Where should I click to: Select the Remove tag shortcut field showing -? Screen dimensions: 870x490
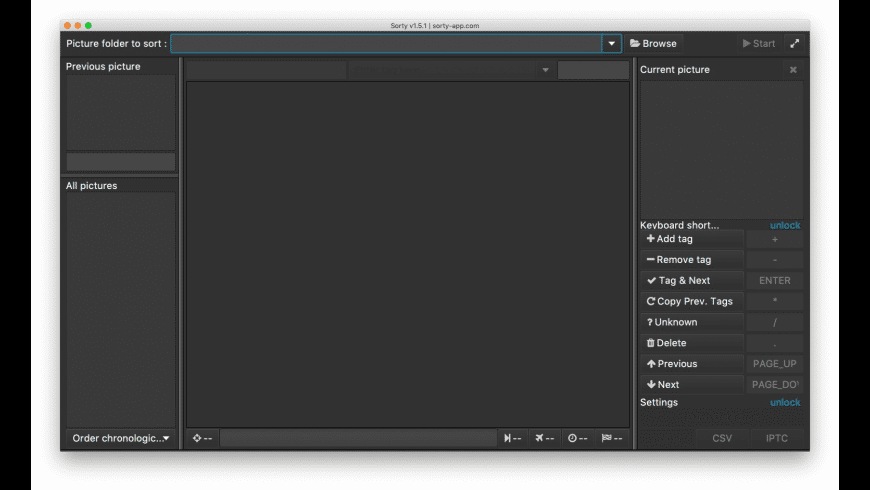(775, 260)
